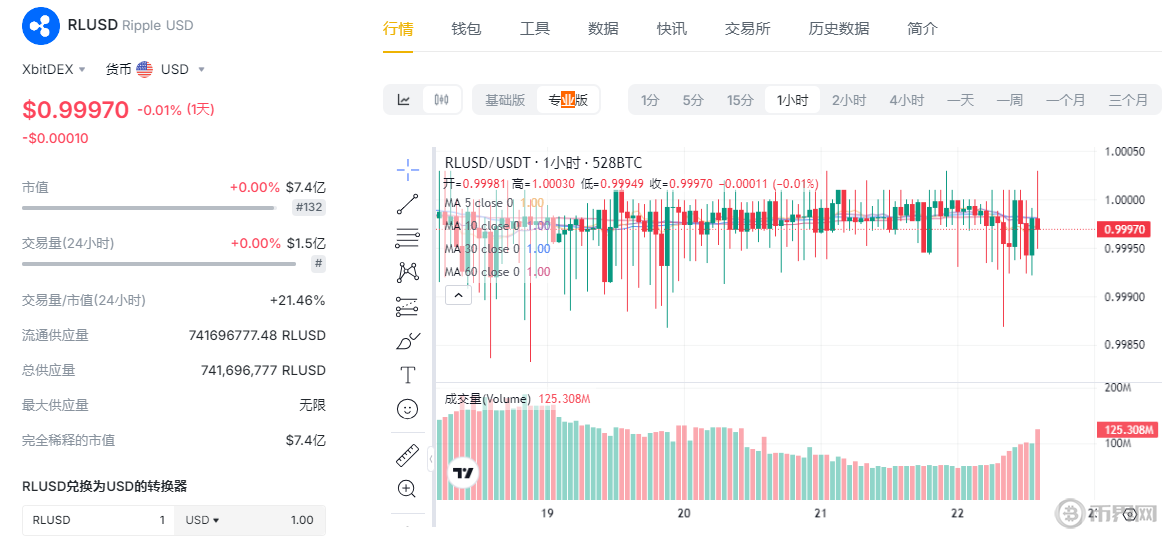The height and width of the screenshot is (541, 1168).
Task: Open the Fibonacci retracement tool
Action: (x=407, y=238)
